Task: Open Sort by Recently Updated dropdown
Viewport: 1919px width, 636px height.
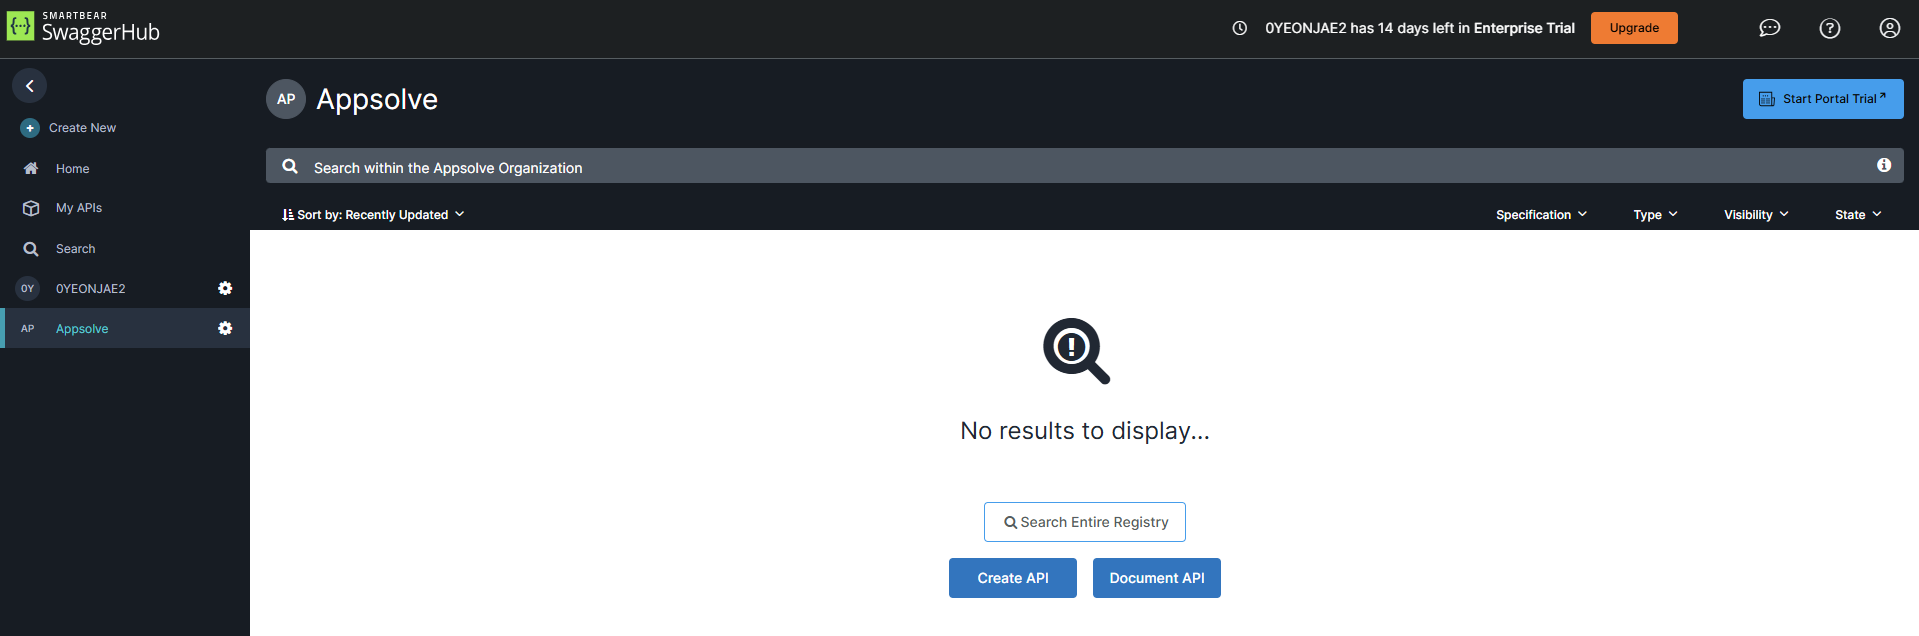Action: (374, 215)
